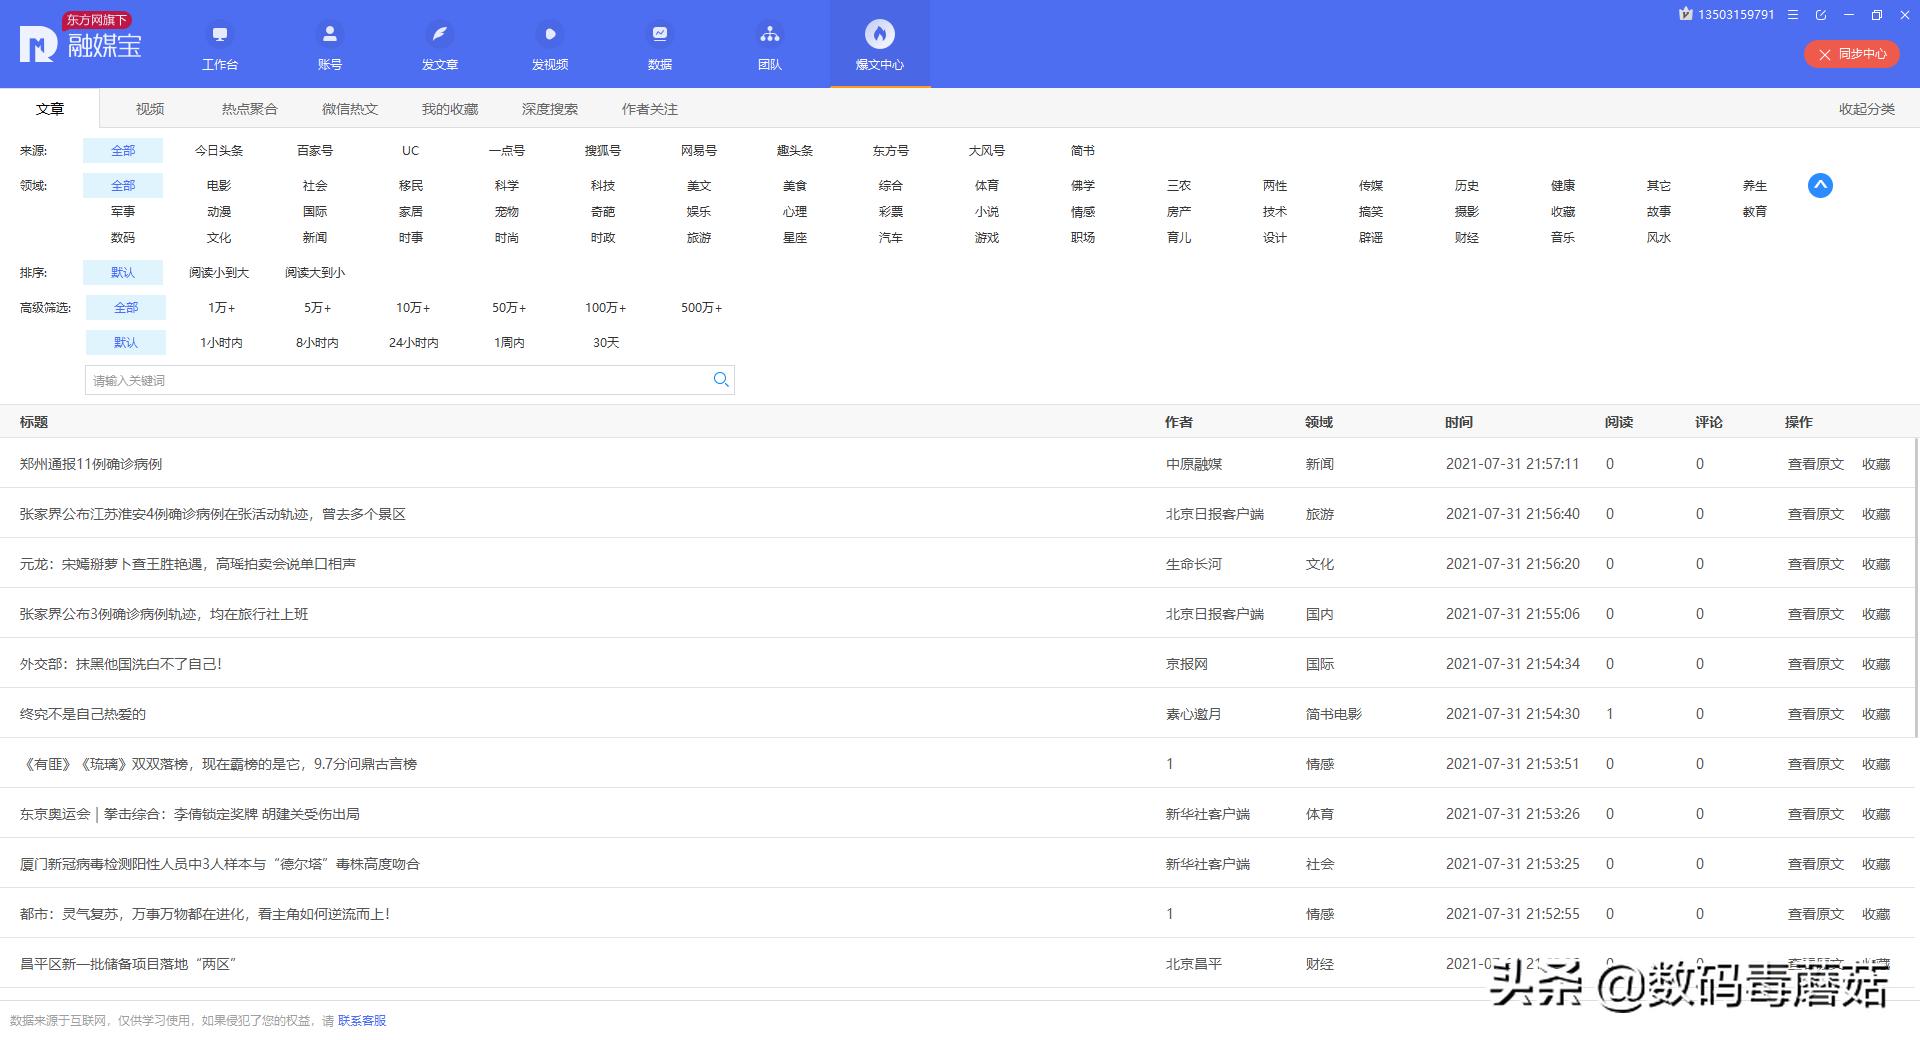This screenshot has height=1040, width=1920.
Task: Click the 发视频 publish video icon
Action: [x=549, y=35]
